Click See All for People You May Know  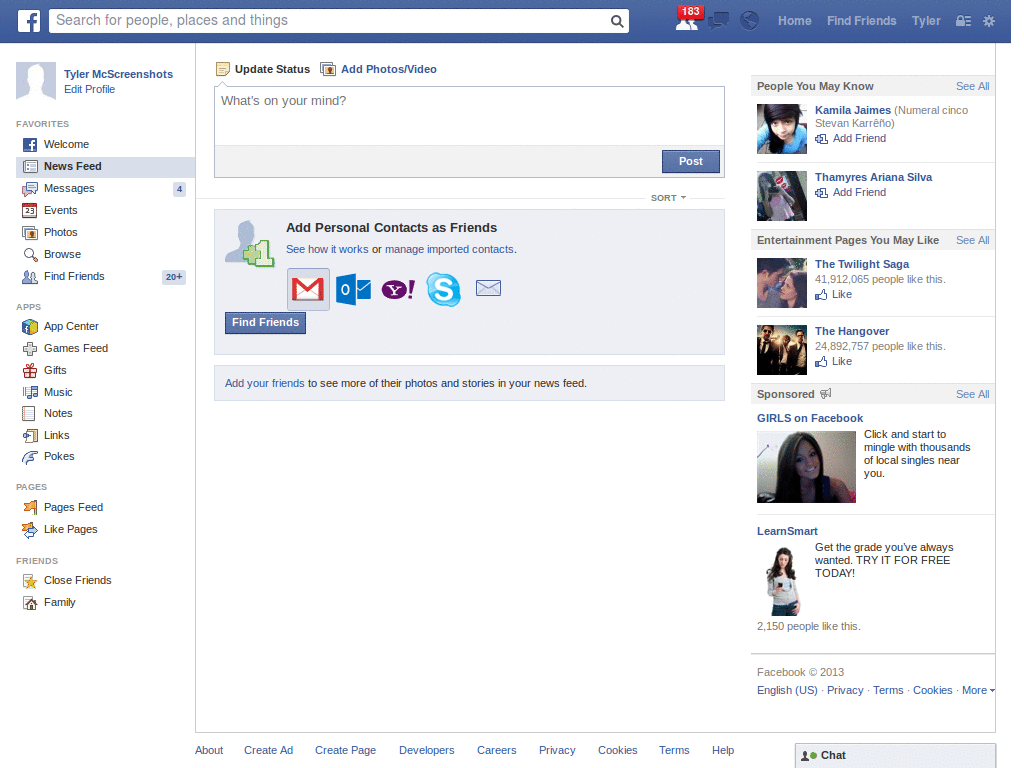972,86
